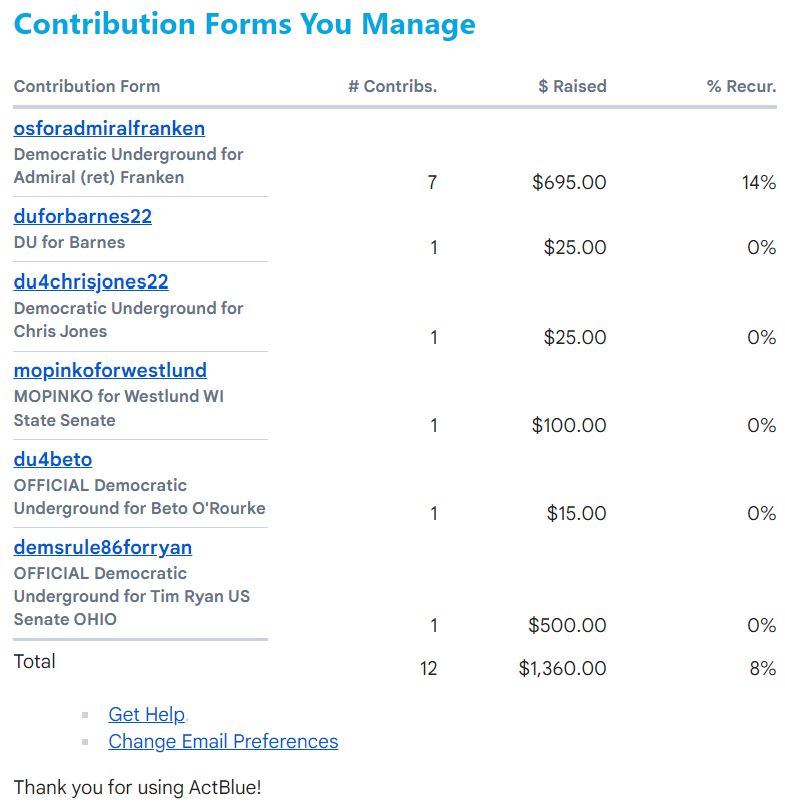
Task: Click the Thank you for using ActBlue text
Action: point(137,787)
